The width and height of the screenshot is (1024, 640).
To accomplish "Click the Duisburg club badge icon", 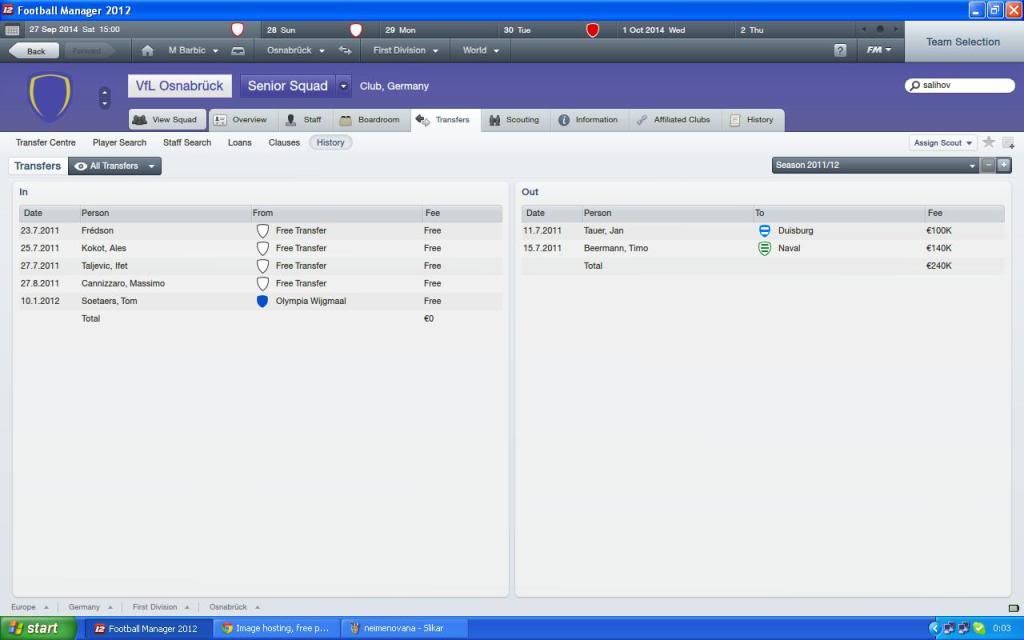I will tap(764, 231).
